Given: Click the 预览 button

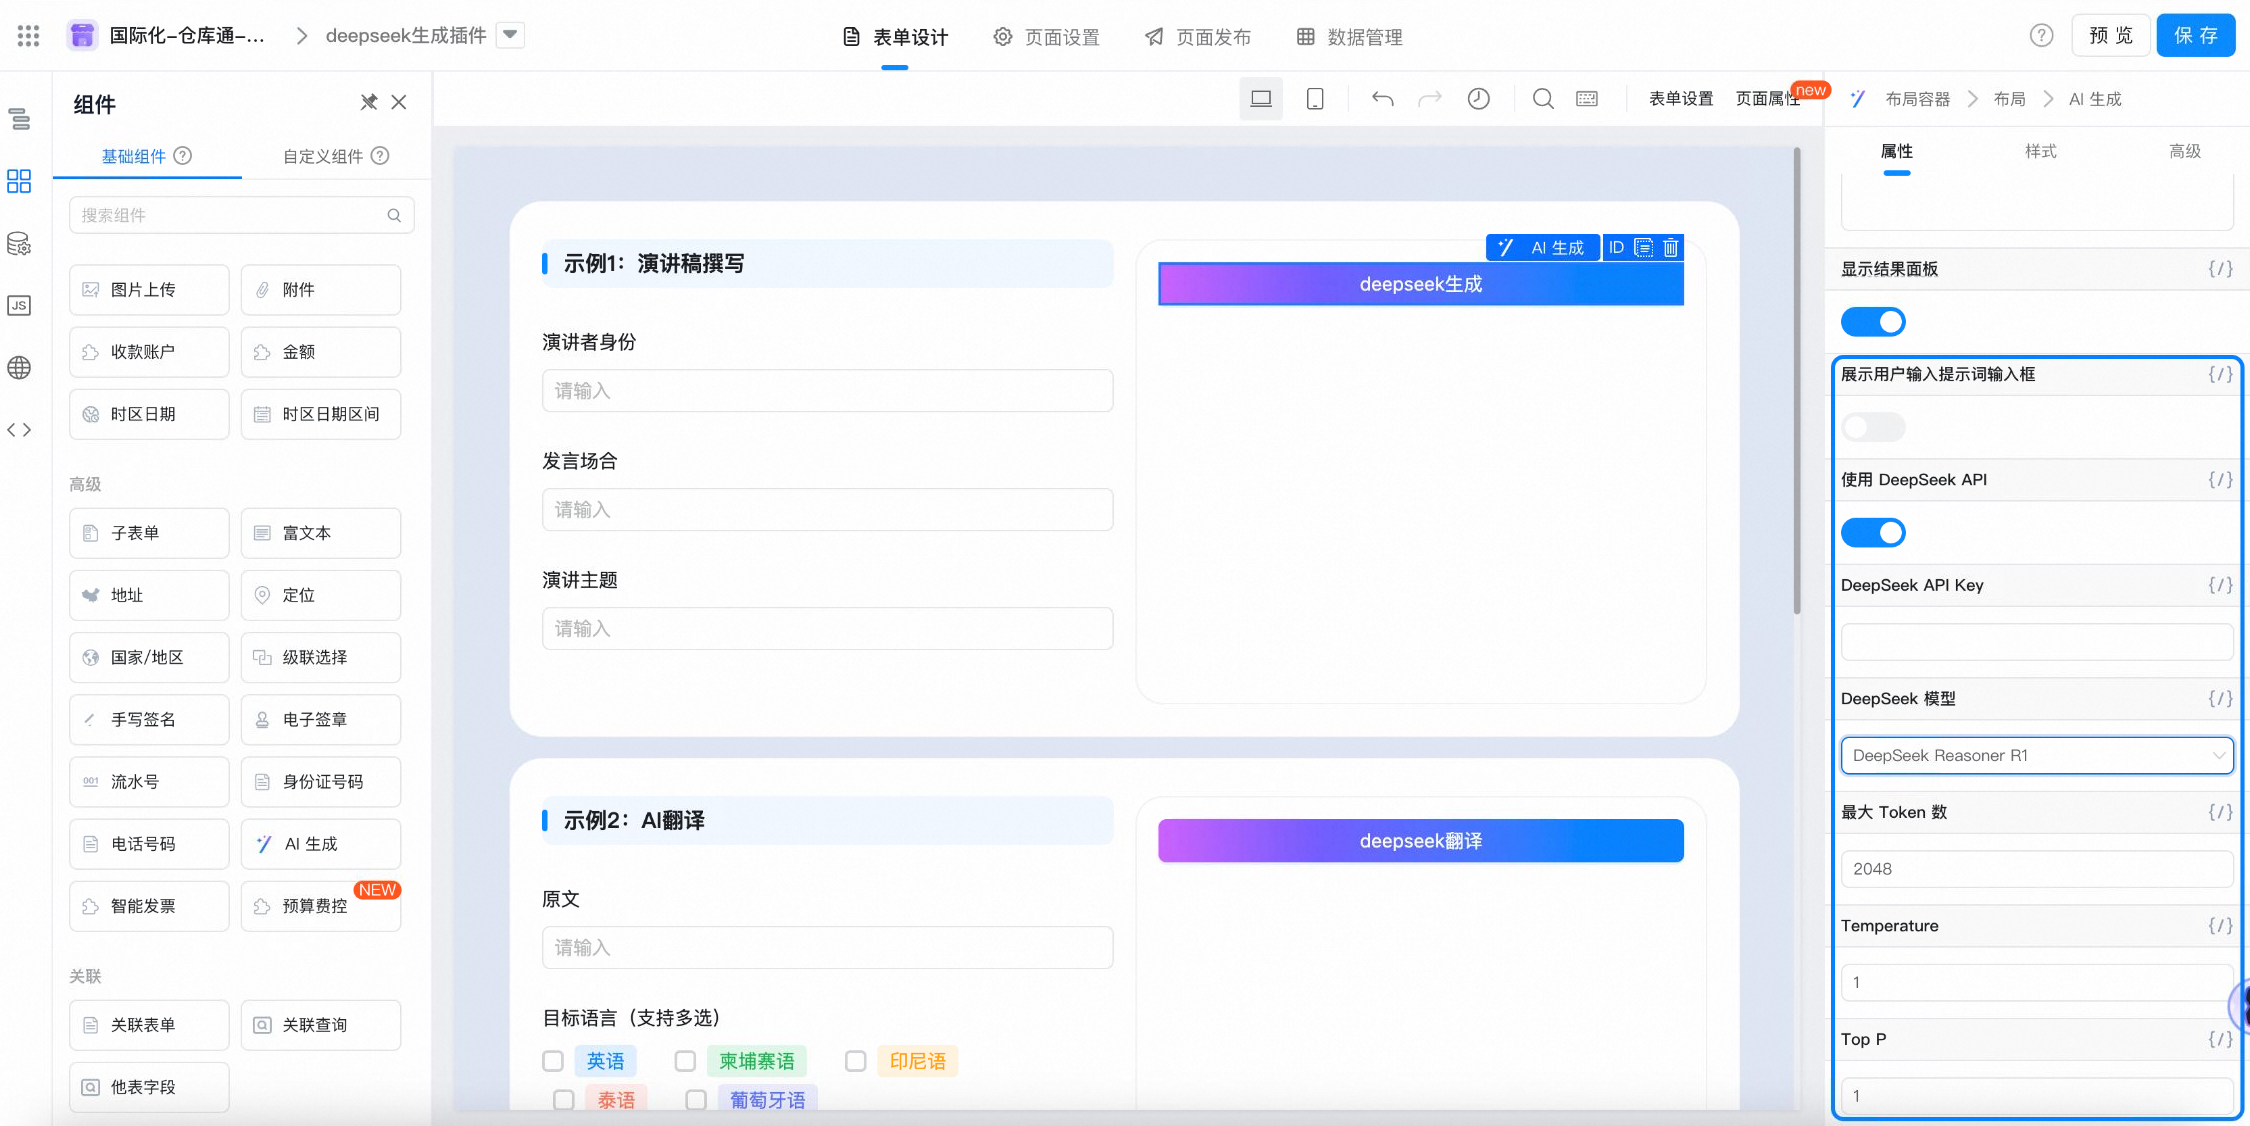Looking at the screenshot, I should pyautogui.click(x=2111, y=36).
